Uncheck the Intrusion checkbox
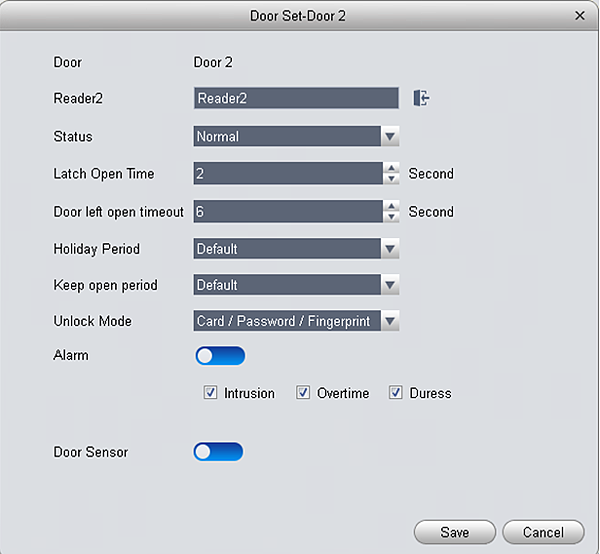Screen dimensions: 600x554 211,393
